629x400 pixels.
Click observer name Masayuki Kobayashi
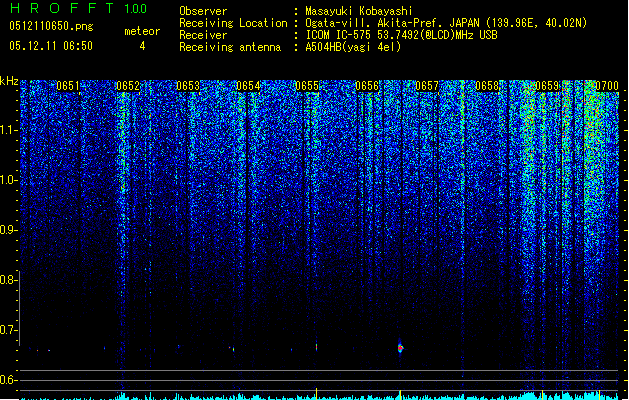pyautogui.click(x=359, y=11)
